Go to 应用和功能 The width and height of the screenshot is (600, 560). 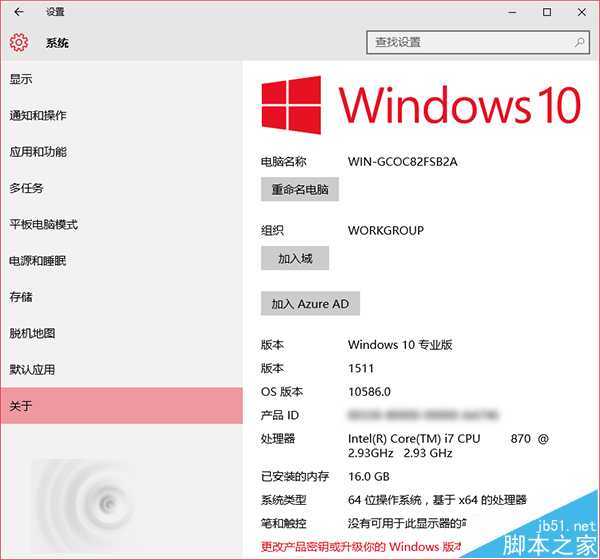tap(121, 152)
